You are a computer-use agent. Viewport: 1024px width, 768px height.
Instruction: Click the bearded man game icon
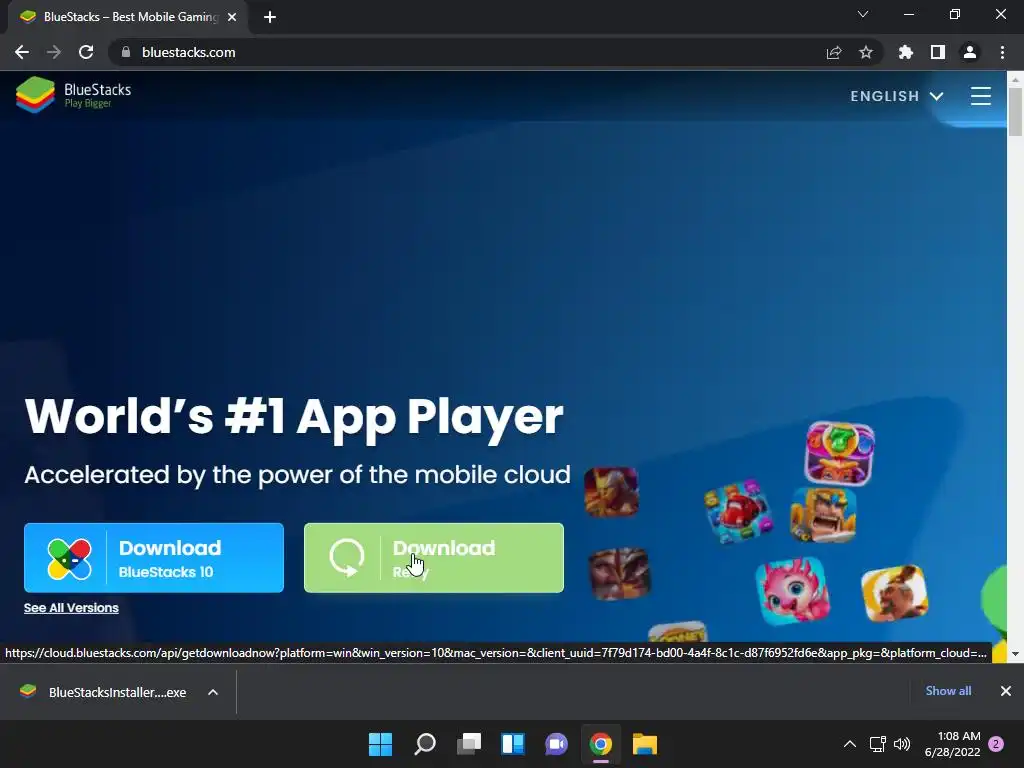895,592
